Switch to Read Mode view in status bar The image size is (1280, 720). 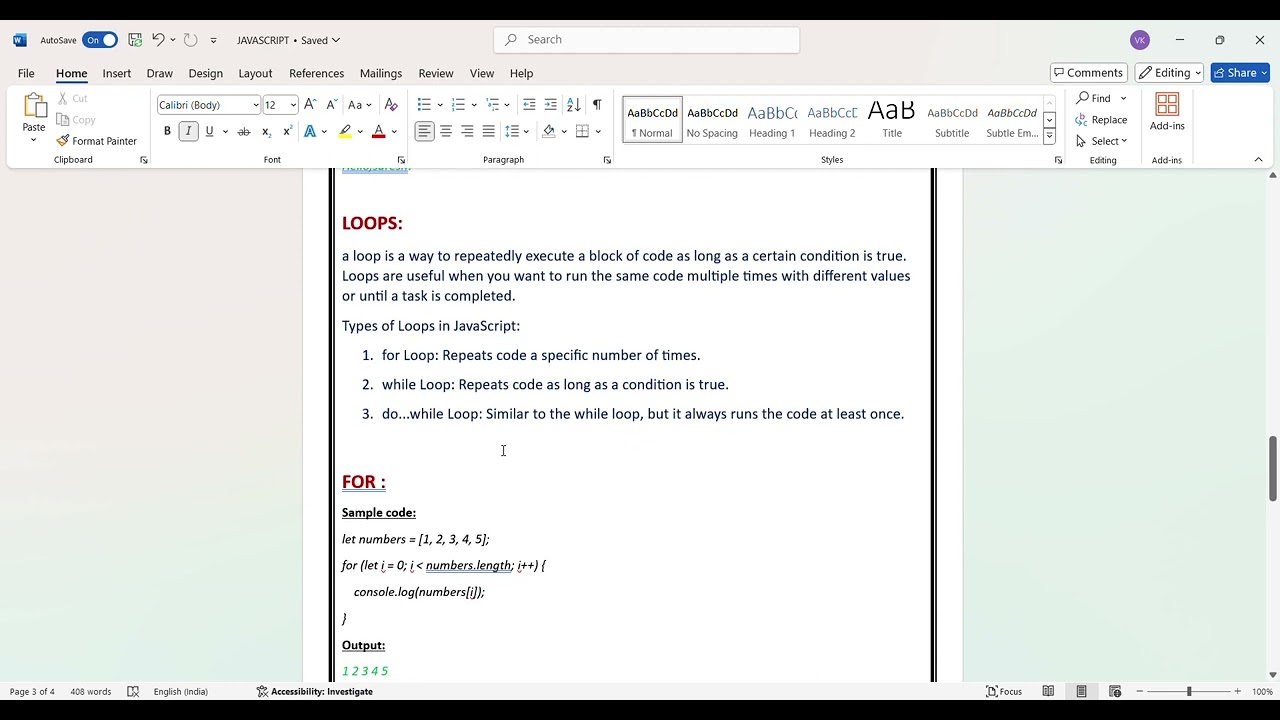coord(1048,691)
